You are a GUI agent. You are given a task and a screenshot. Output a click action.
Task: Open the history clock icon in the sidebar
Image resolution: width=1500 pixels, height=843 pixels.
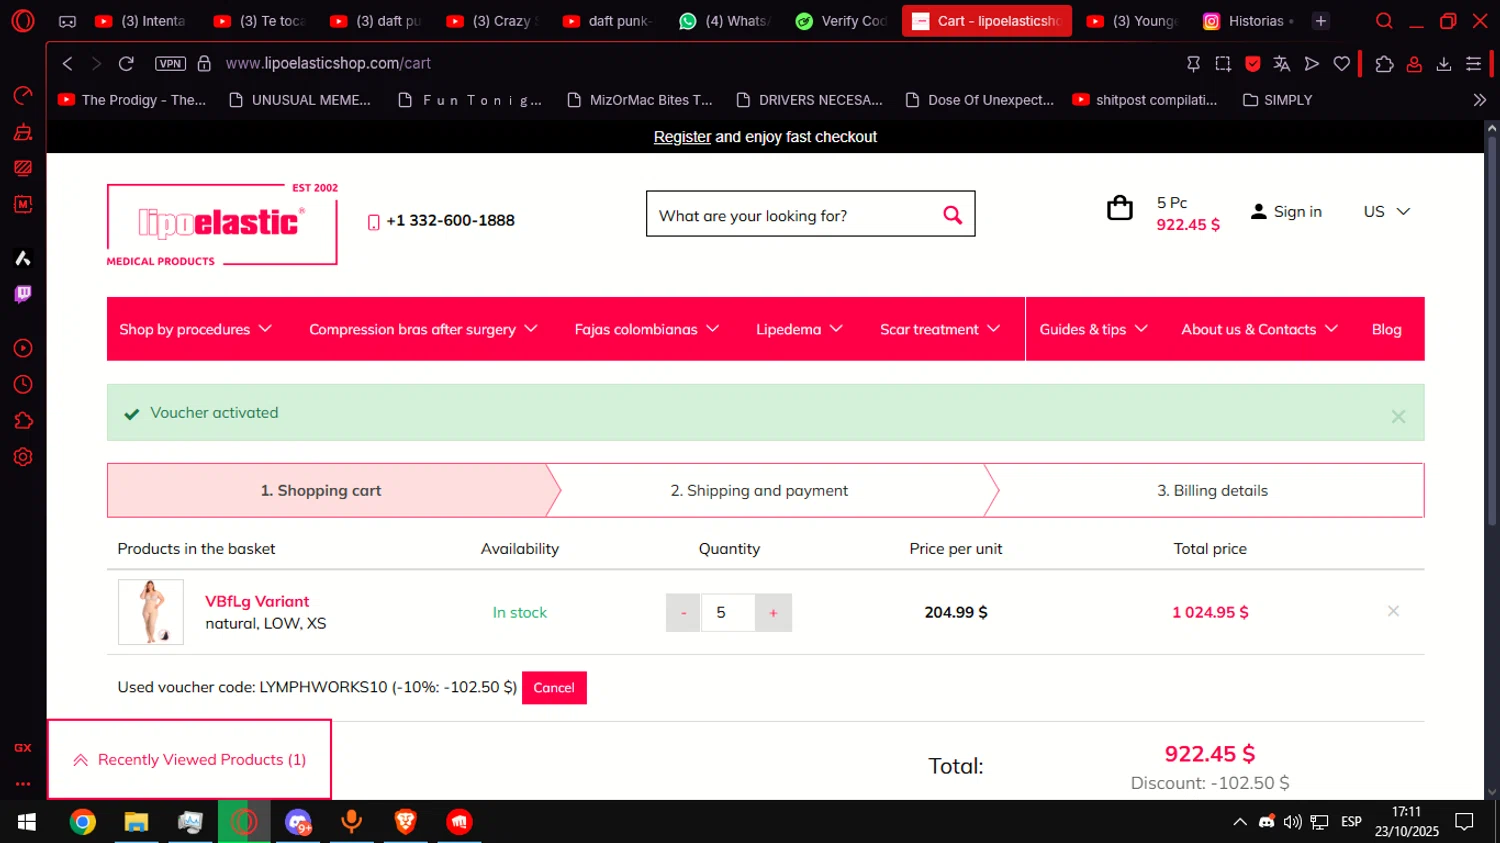click(23, 384)
